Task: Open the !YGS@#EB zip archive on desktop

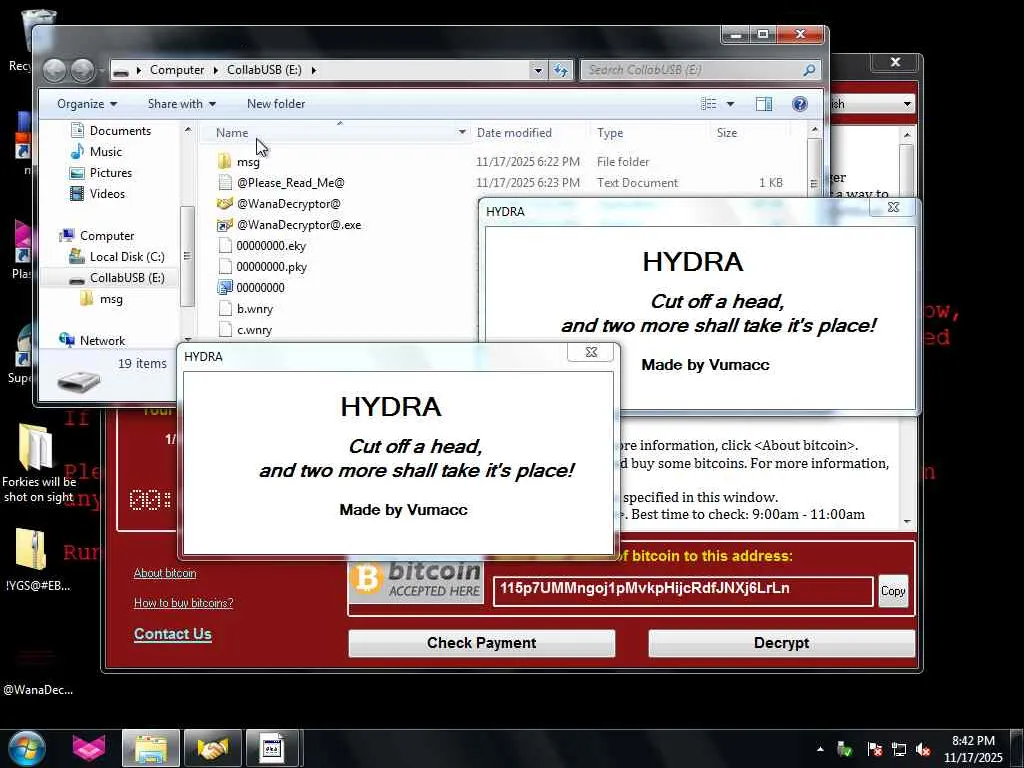Action: pos(36,560)
